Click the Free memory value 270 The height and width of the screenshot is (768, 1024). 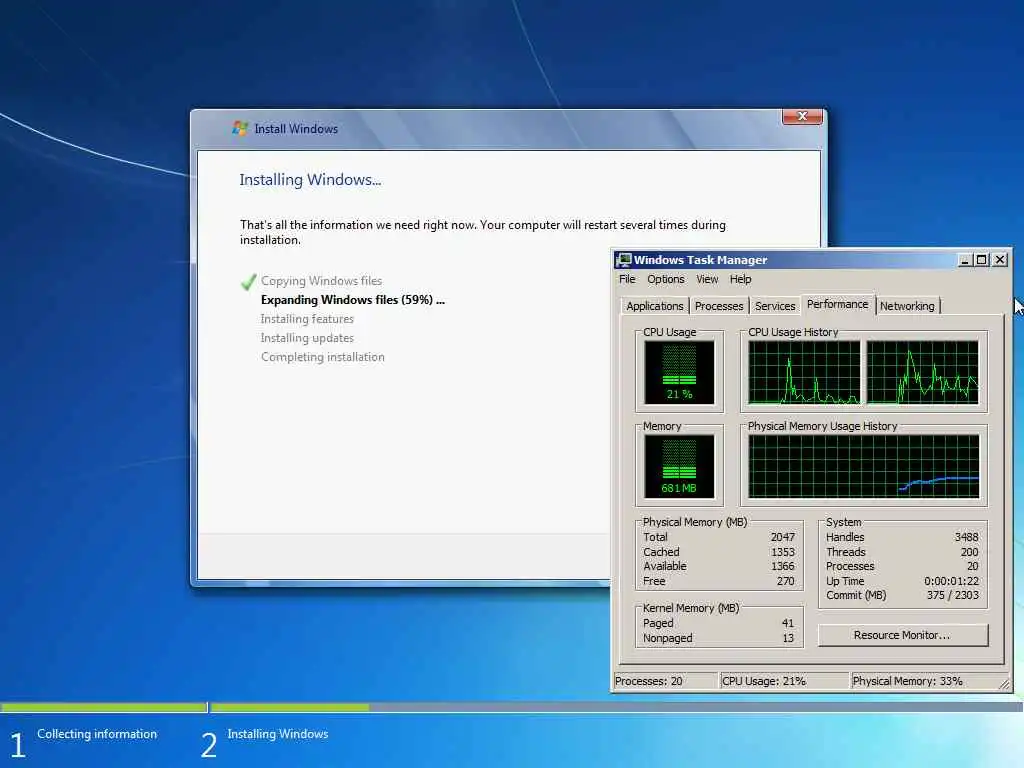pyautogui.click(x=786, y=581)
